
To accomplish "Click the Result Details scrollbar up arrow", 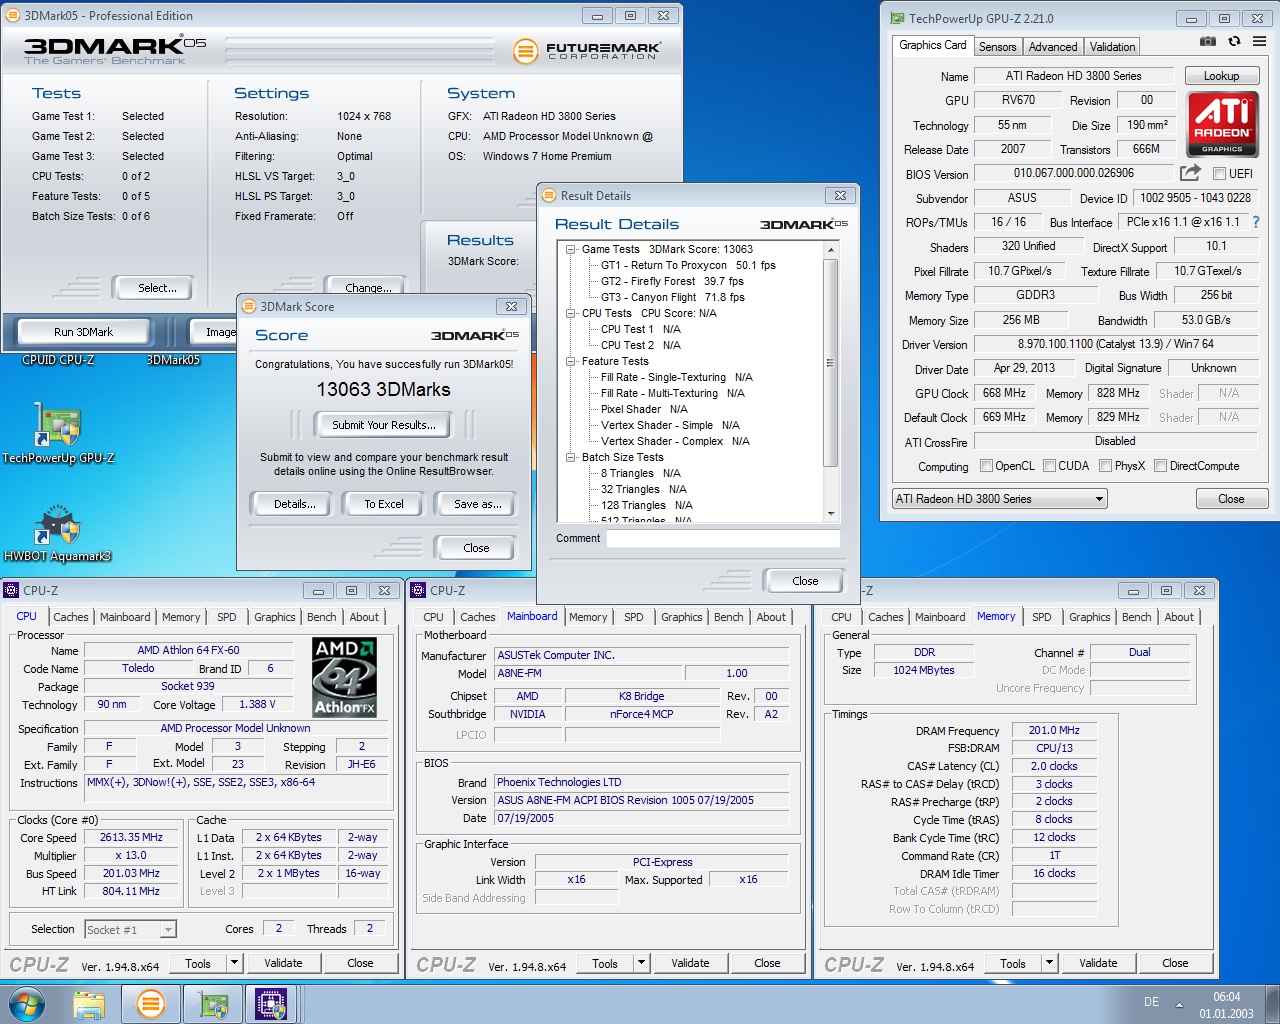I will 830,248.
